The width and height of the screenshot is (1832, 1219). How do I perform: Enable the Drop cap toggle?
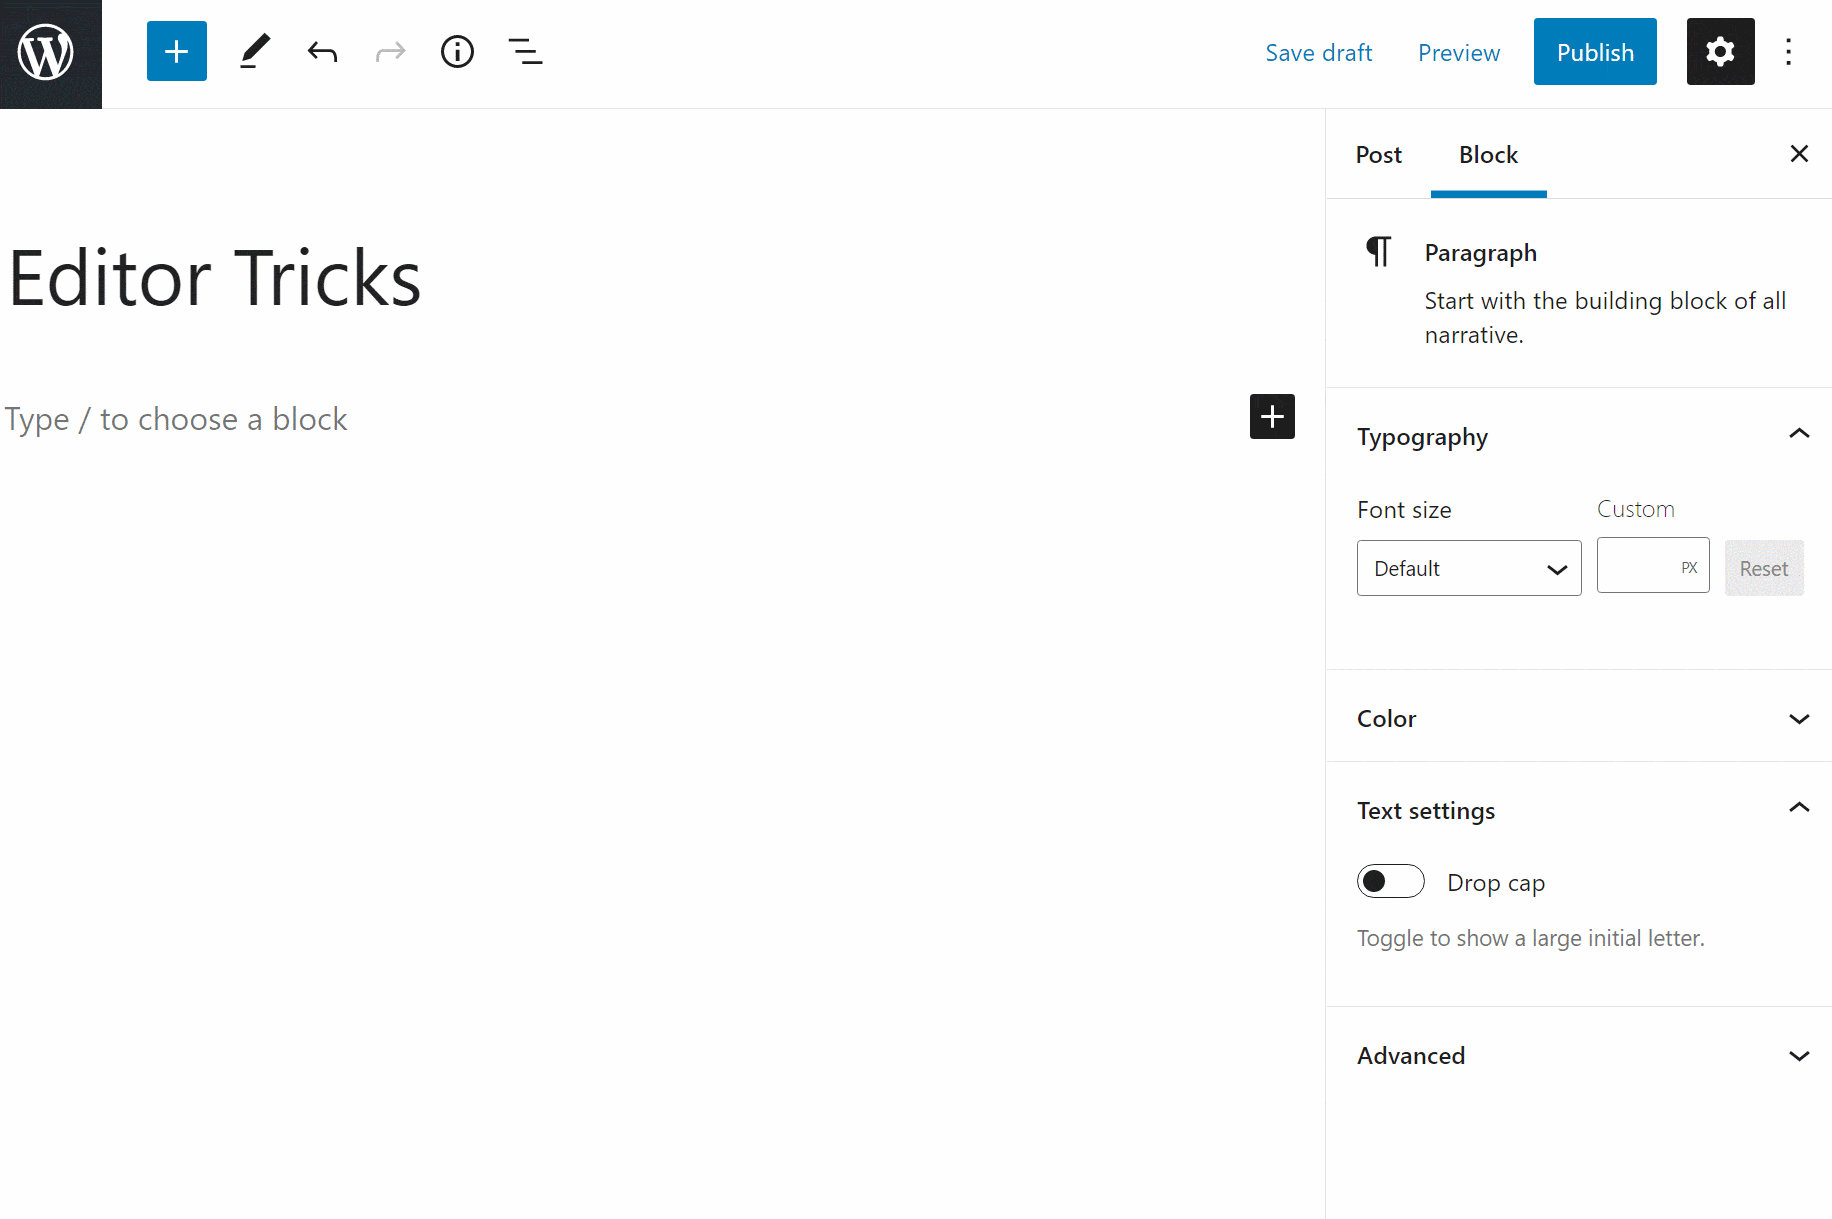[1390, 881]
